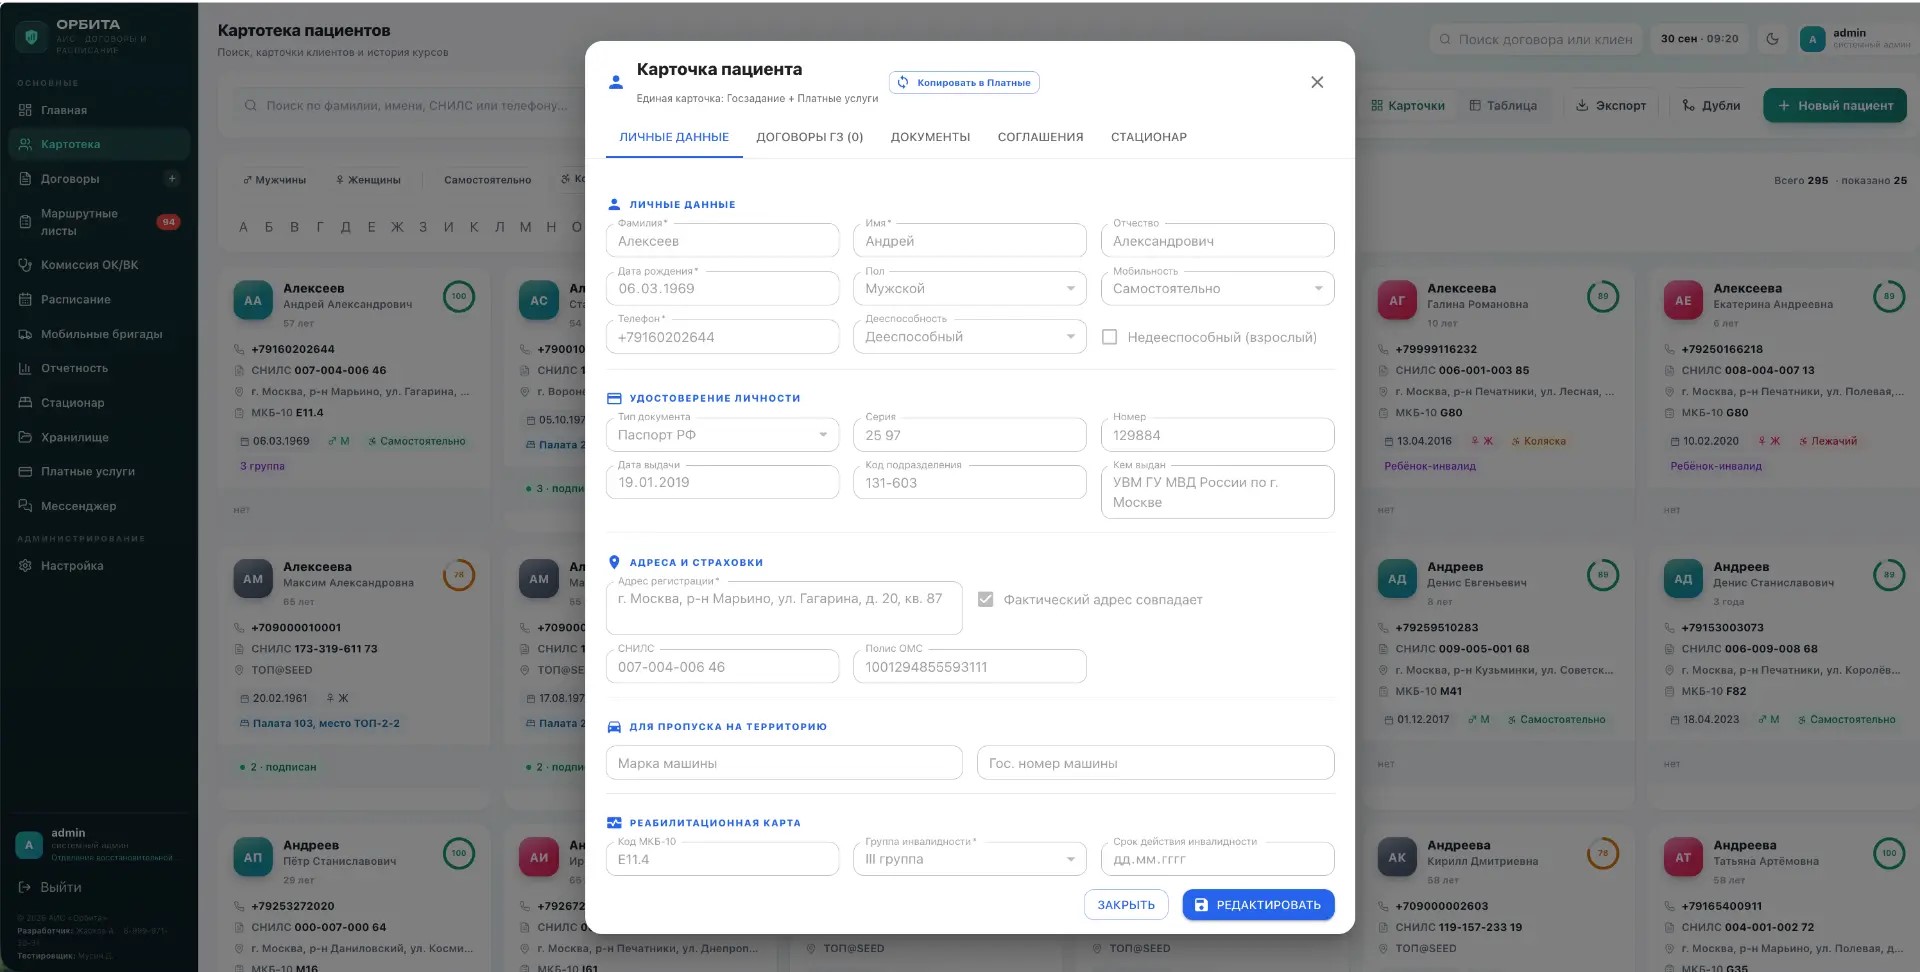The image size is (1920, 972).
Task: Click the Мобильные бригады truck icon
Action: [25, 334]
